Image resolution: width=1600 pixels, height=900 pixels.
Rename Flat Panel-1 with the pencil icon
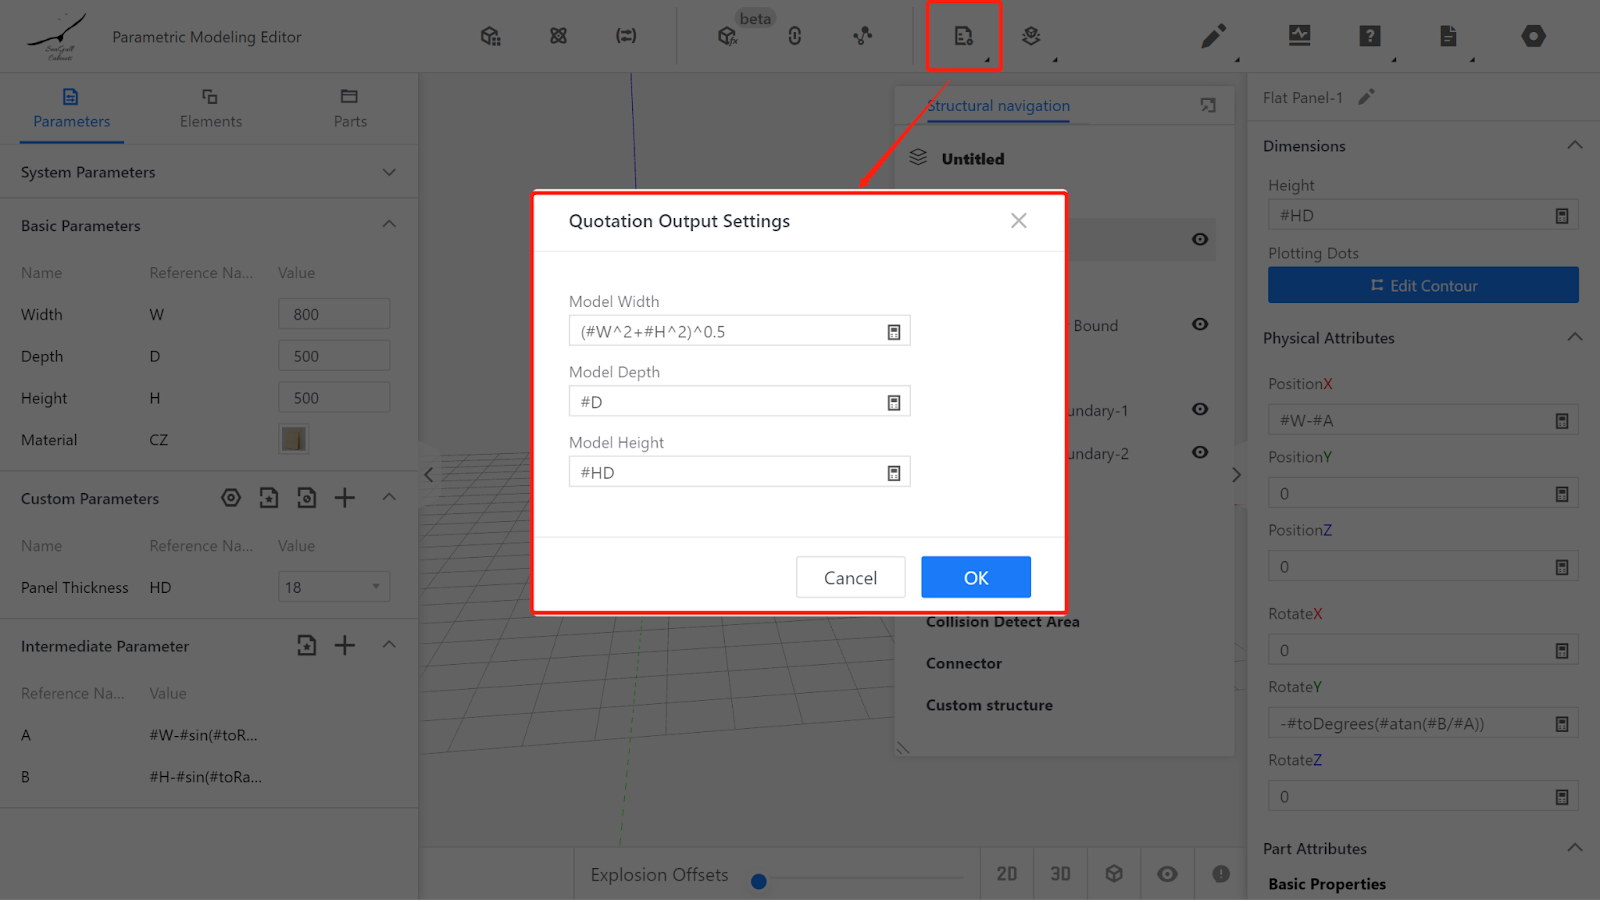pos(1367,97)
